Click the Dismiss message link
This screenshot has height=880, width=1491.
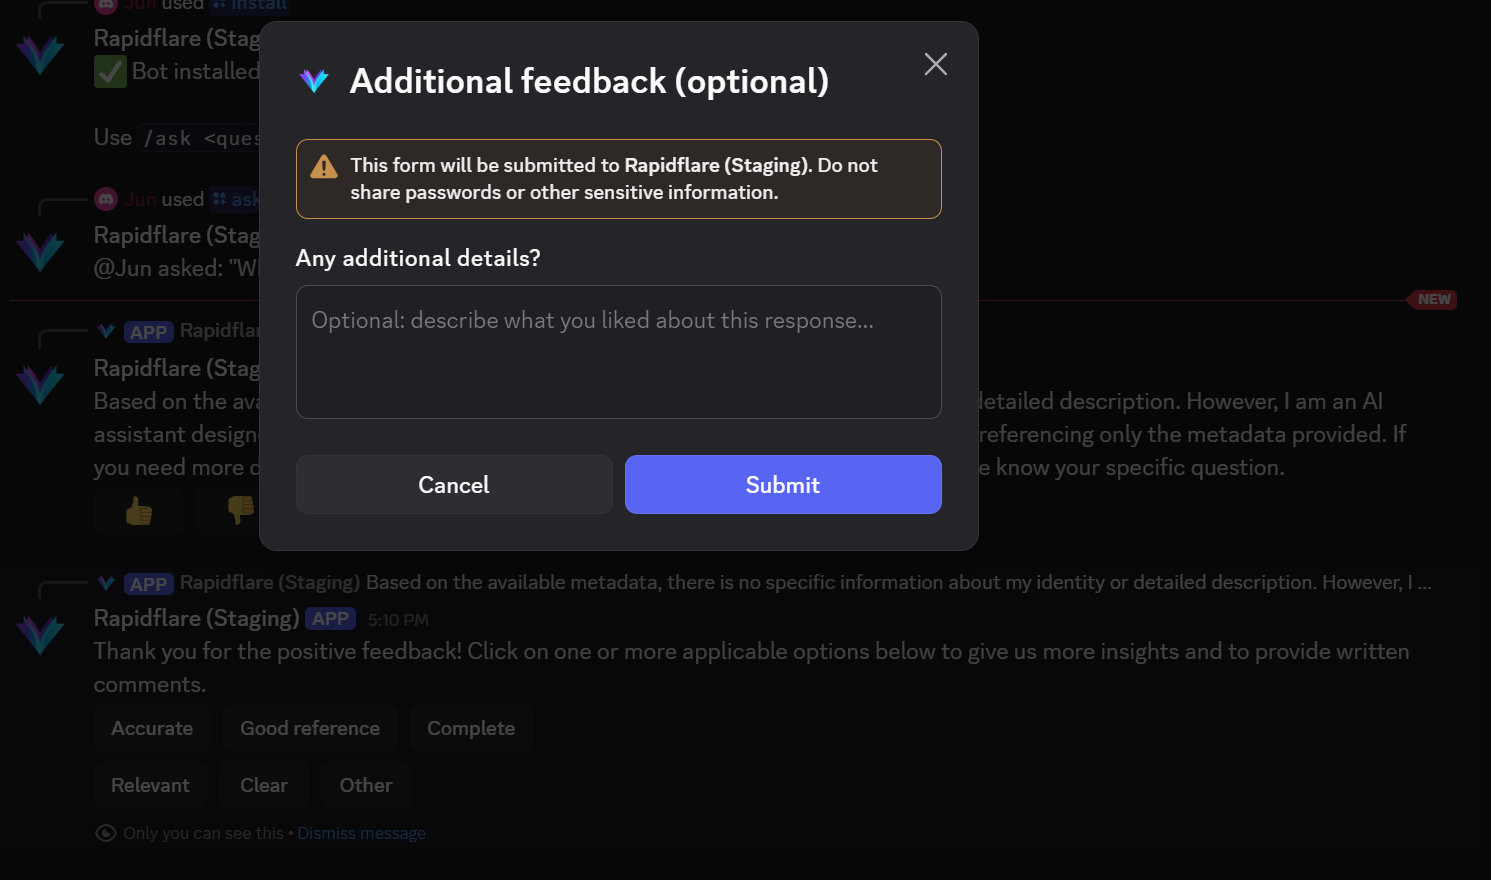[361, 833]
